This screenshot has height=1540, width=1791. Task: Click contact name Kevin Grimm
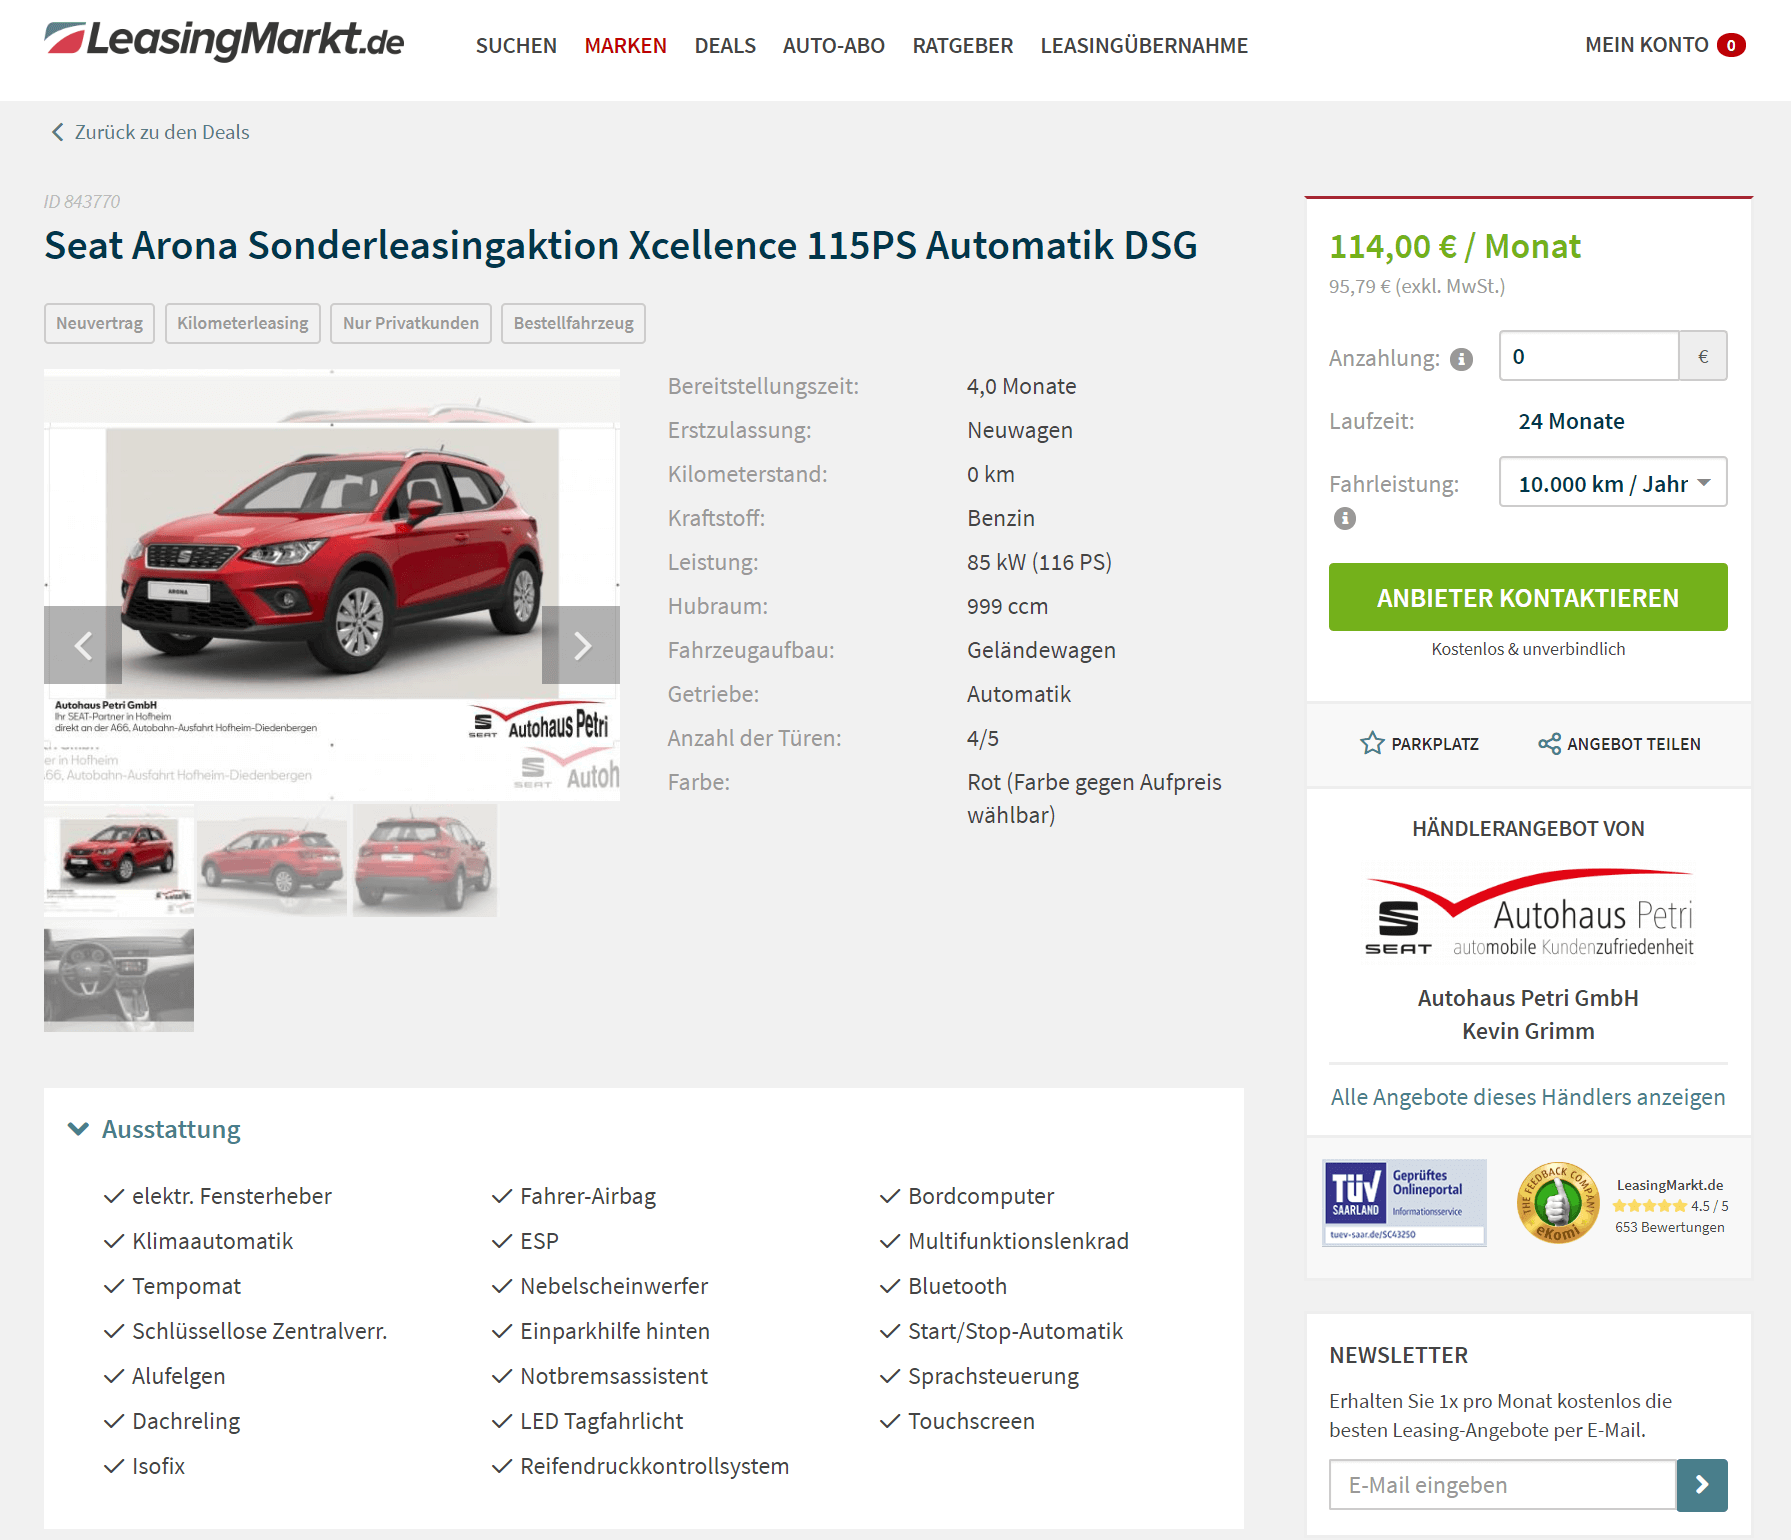click(x=1528, y=1031)
